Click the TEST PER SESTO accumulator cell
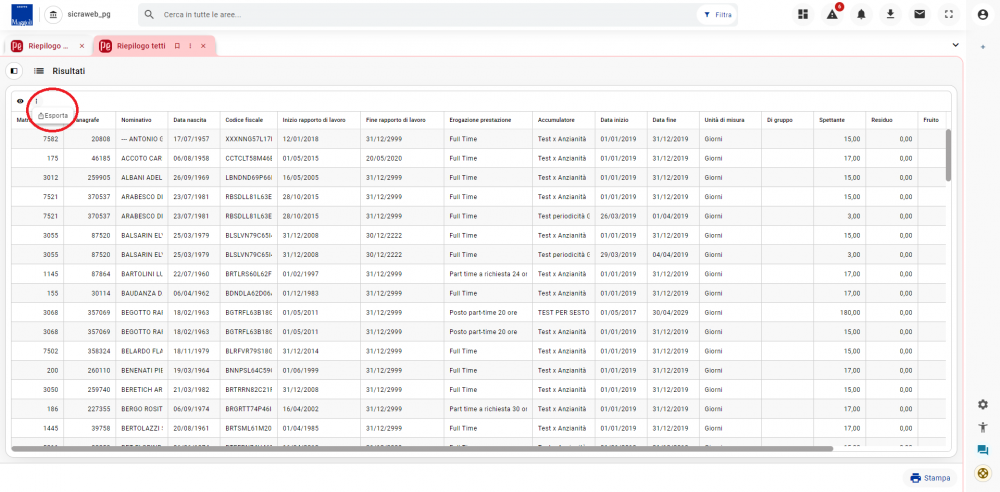The height and width of the screenshot is (492, 1000). [x=563, y=313]
